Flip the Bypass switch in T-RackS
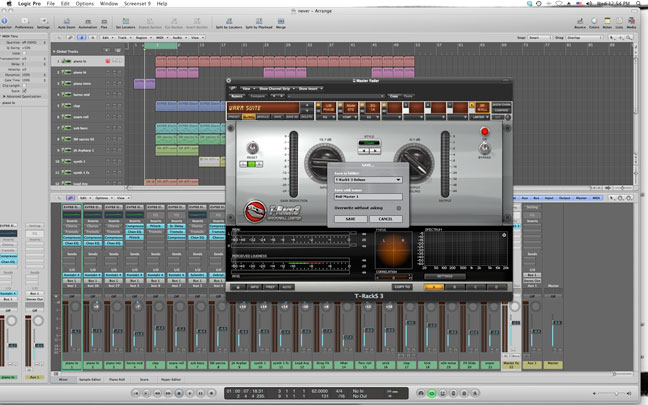This screenshot has width=648, height=405. (x=484, y=147)
